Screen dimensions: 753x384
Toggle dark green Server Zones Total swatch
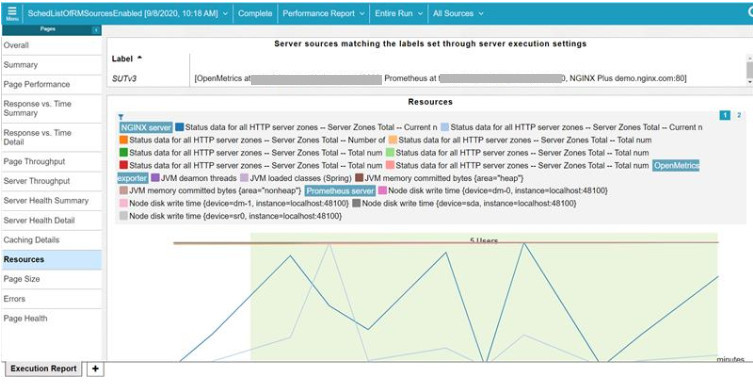(123, 153)
